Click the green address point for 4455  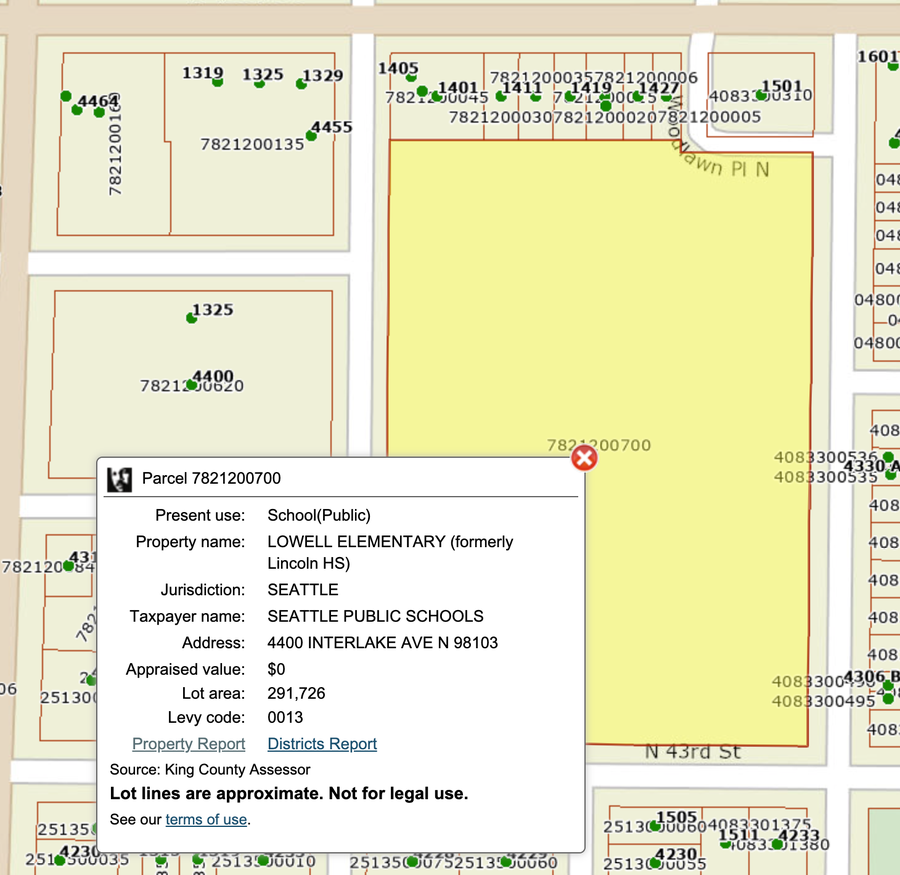tap(311, 135)
